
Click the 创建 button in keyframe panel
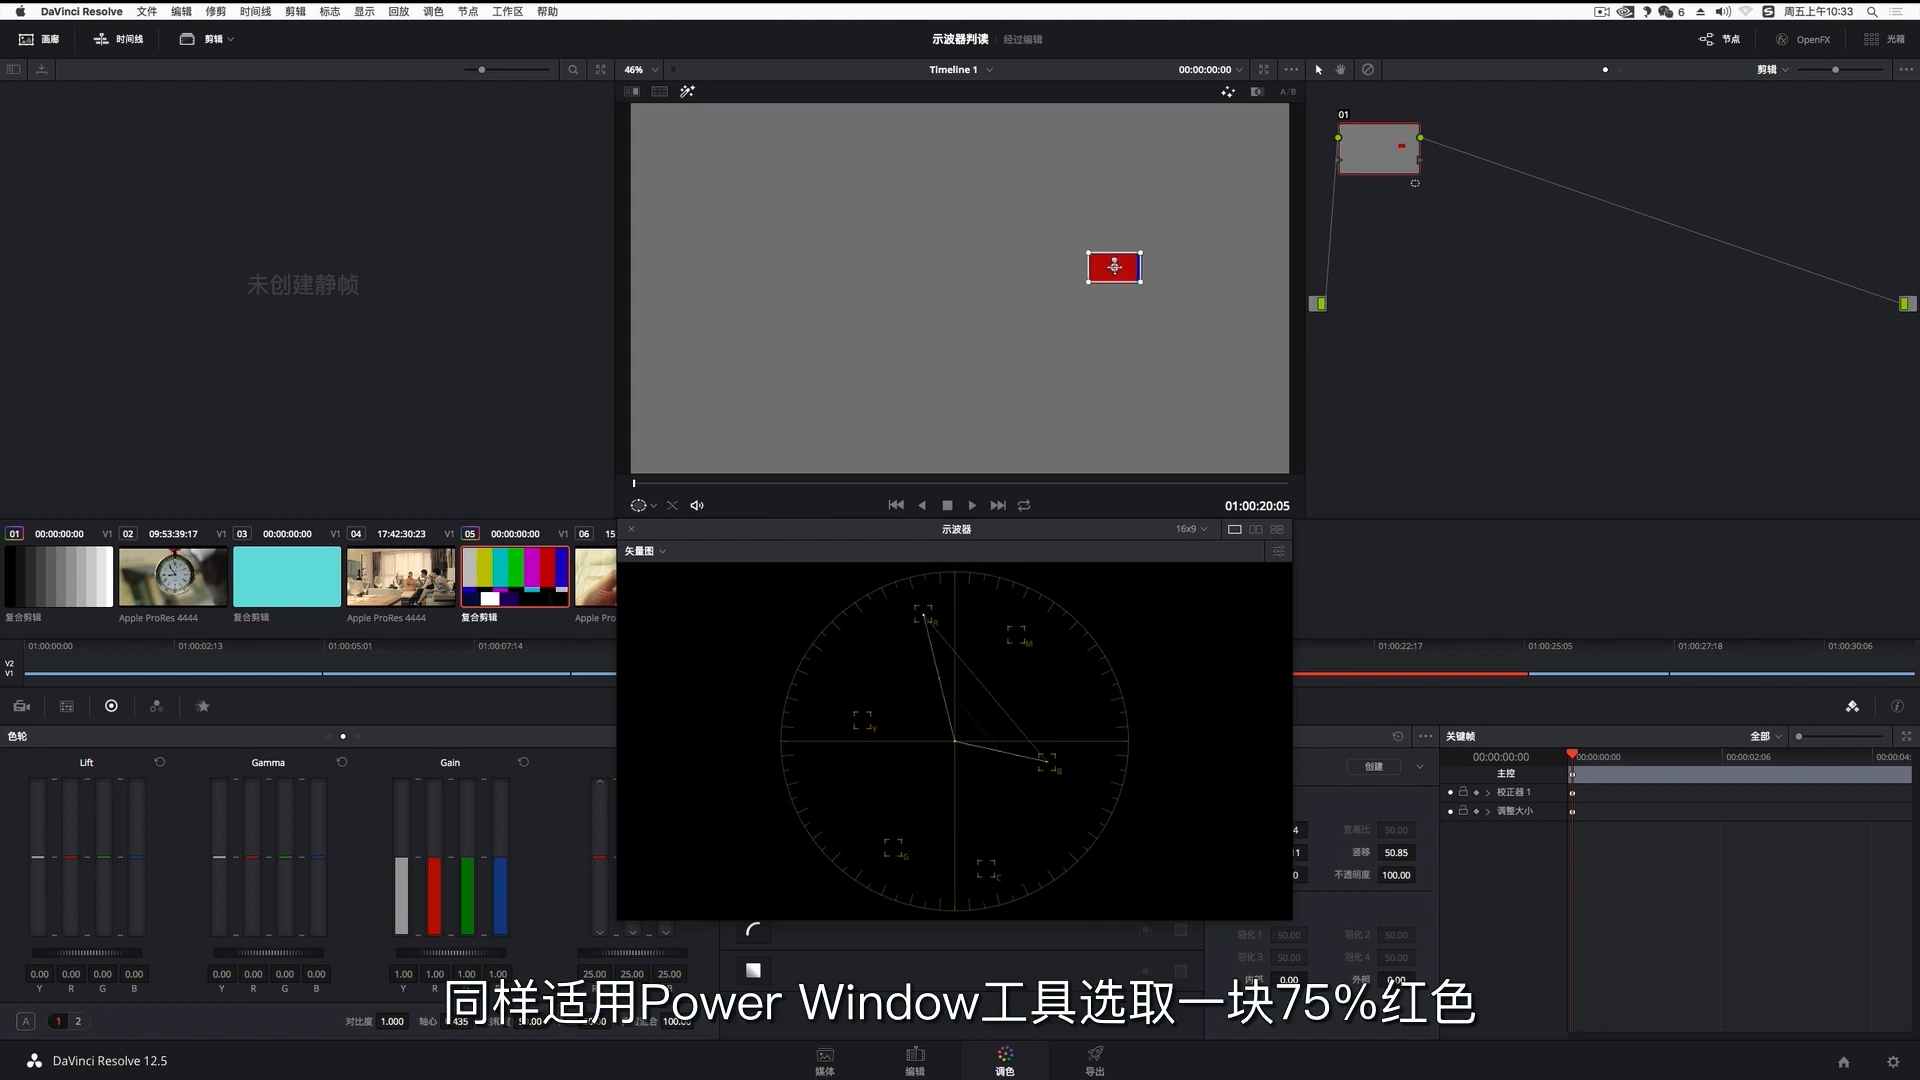(x=1372, y=767)
